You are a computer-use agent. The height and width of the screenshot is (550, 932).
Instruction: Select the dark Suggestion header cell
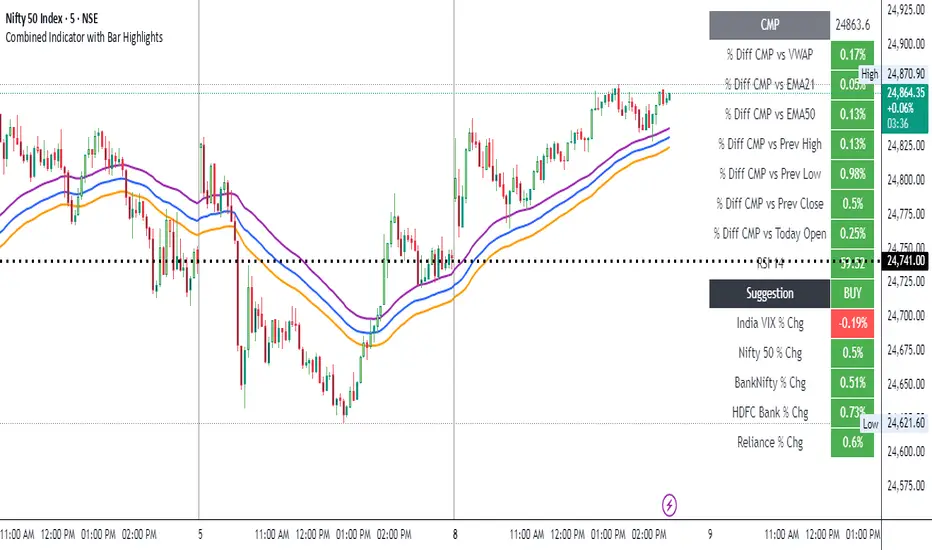(769, 294)
